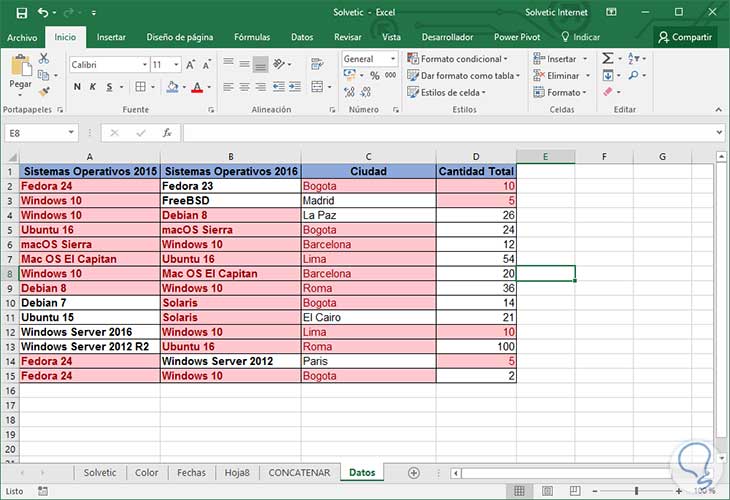
Task: Open Sort and Filter (A-Z) icon
Action: 634,58
